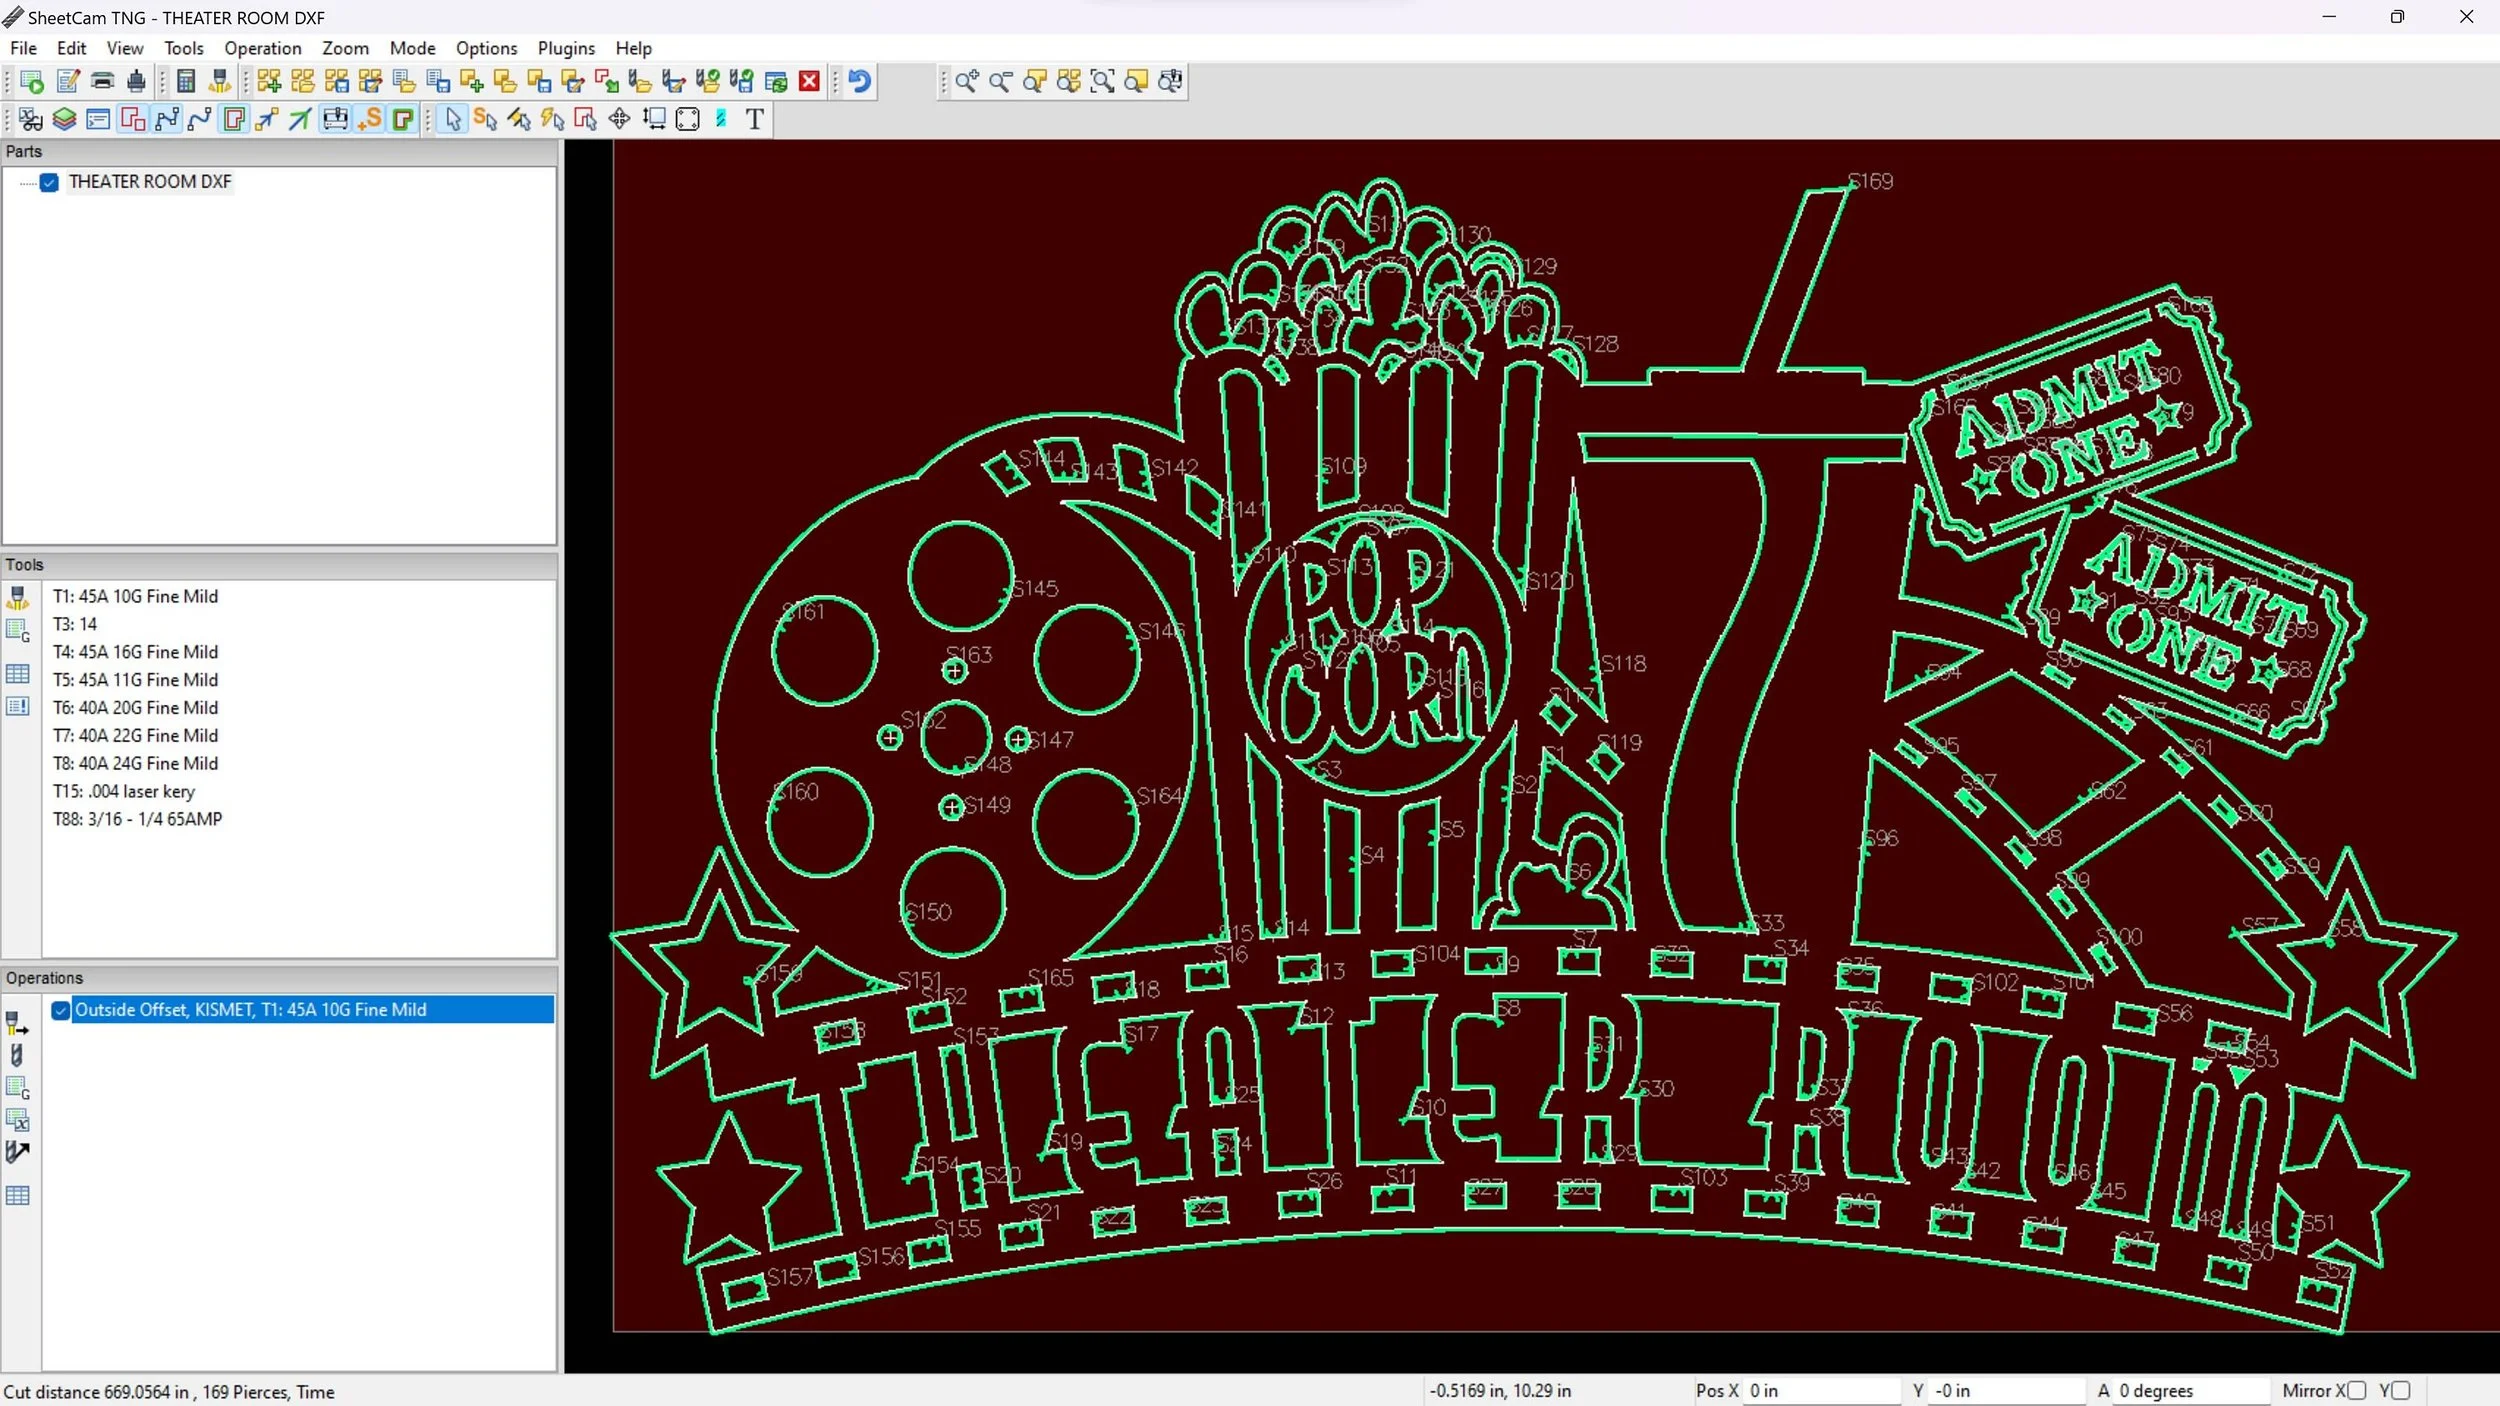2500x1406 pixels.
Task: Click the angle degrees input field
Action: pyautogui.click(x=2188, y=1391)
